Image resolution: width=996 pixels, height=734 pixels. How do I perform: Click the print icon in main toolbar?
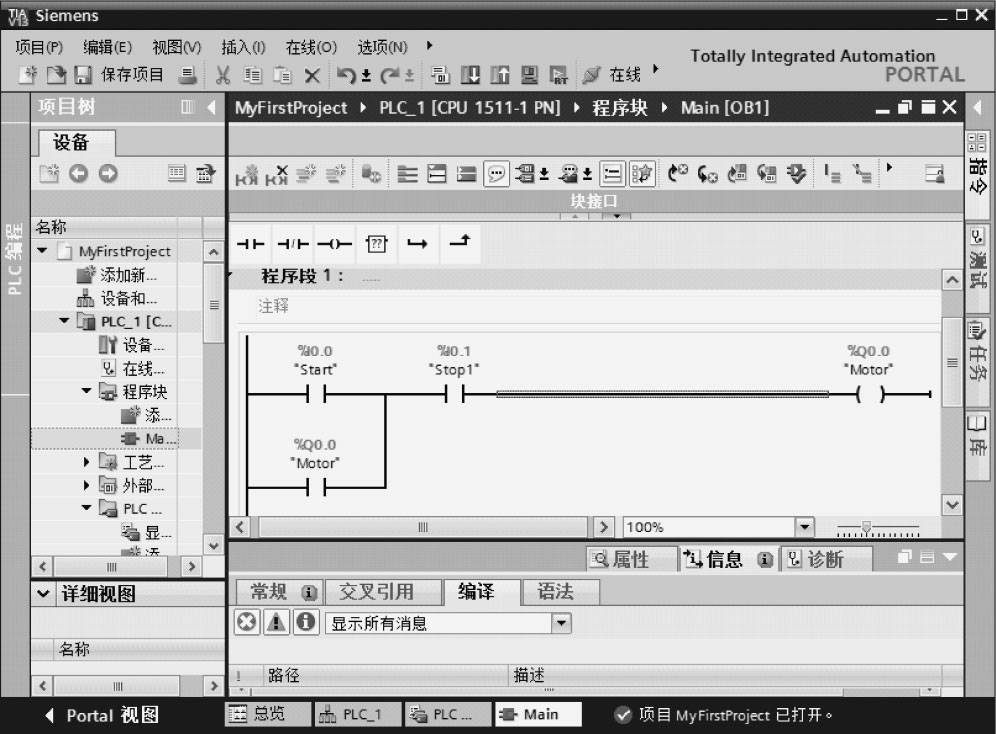click(187, 75)
